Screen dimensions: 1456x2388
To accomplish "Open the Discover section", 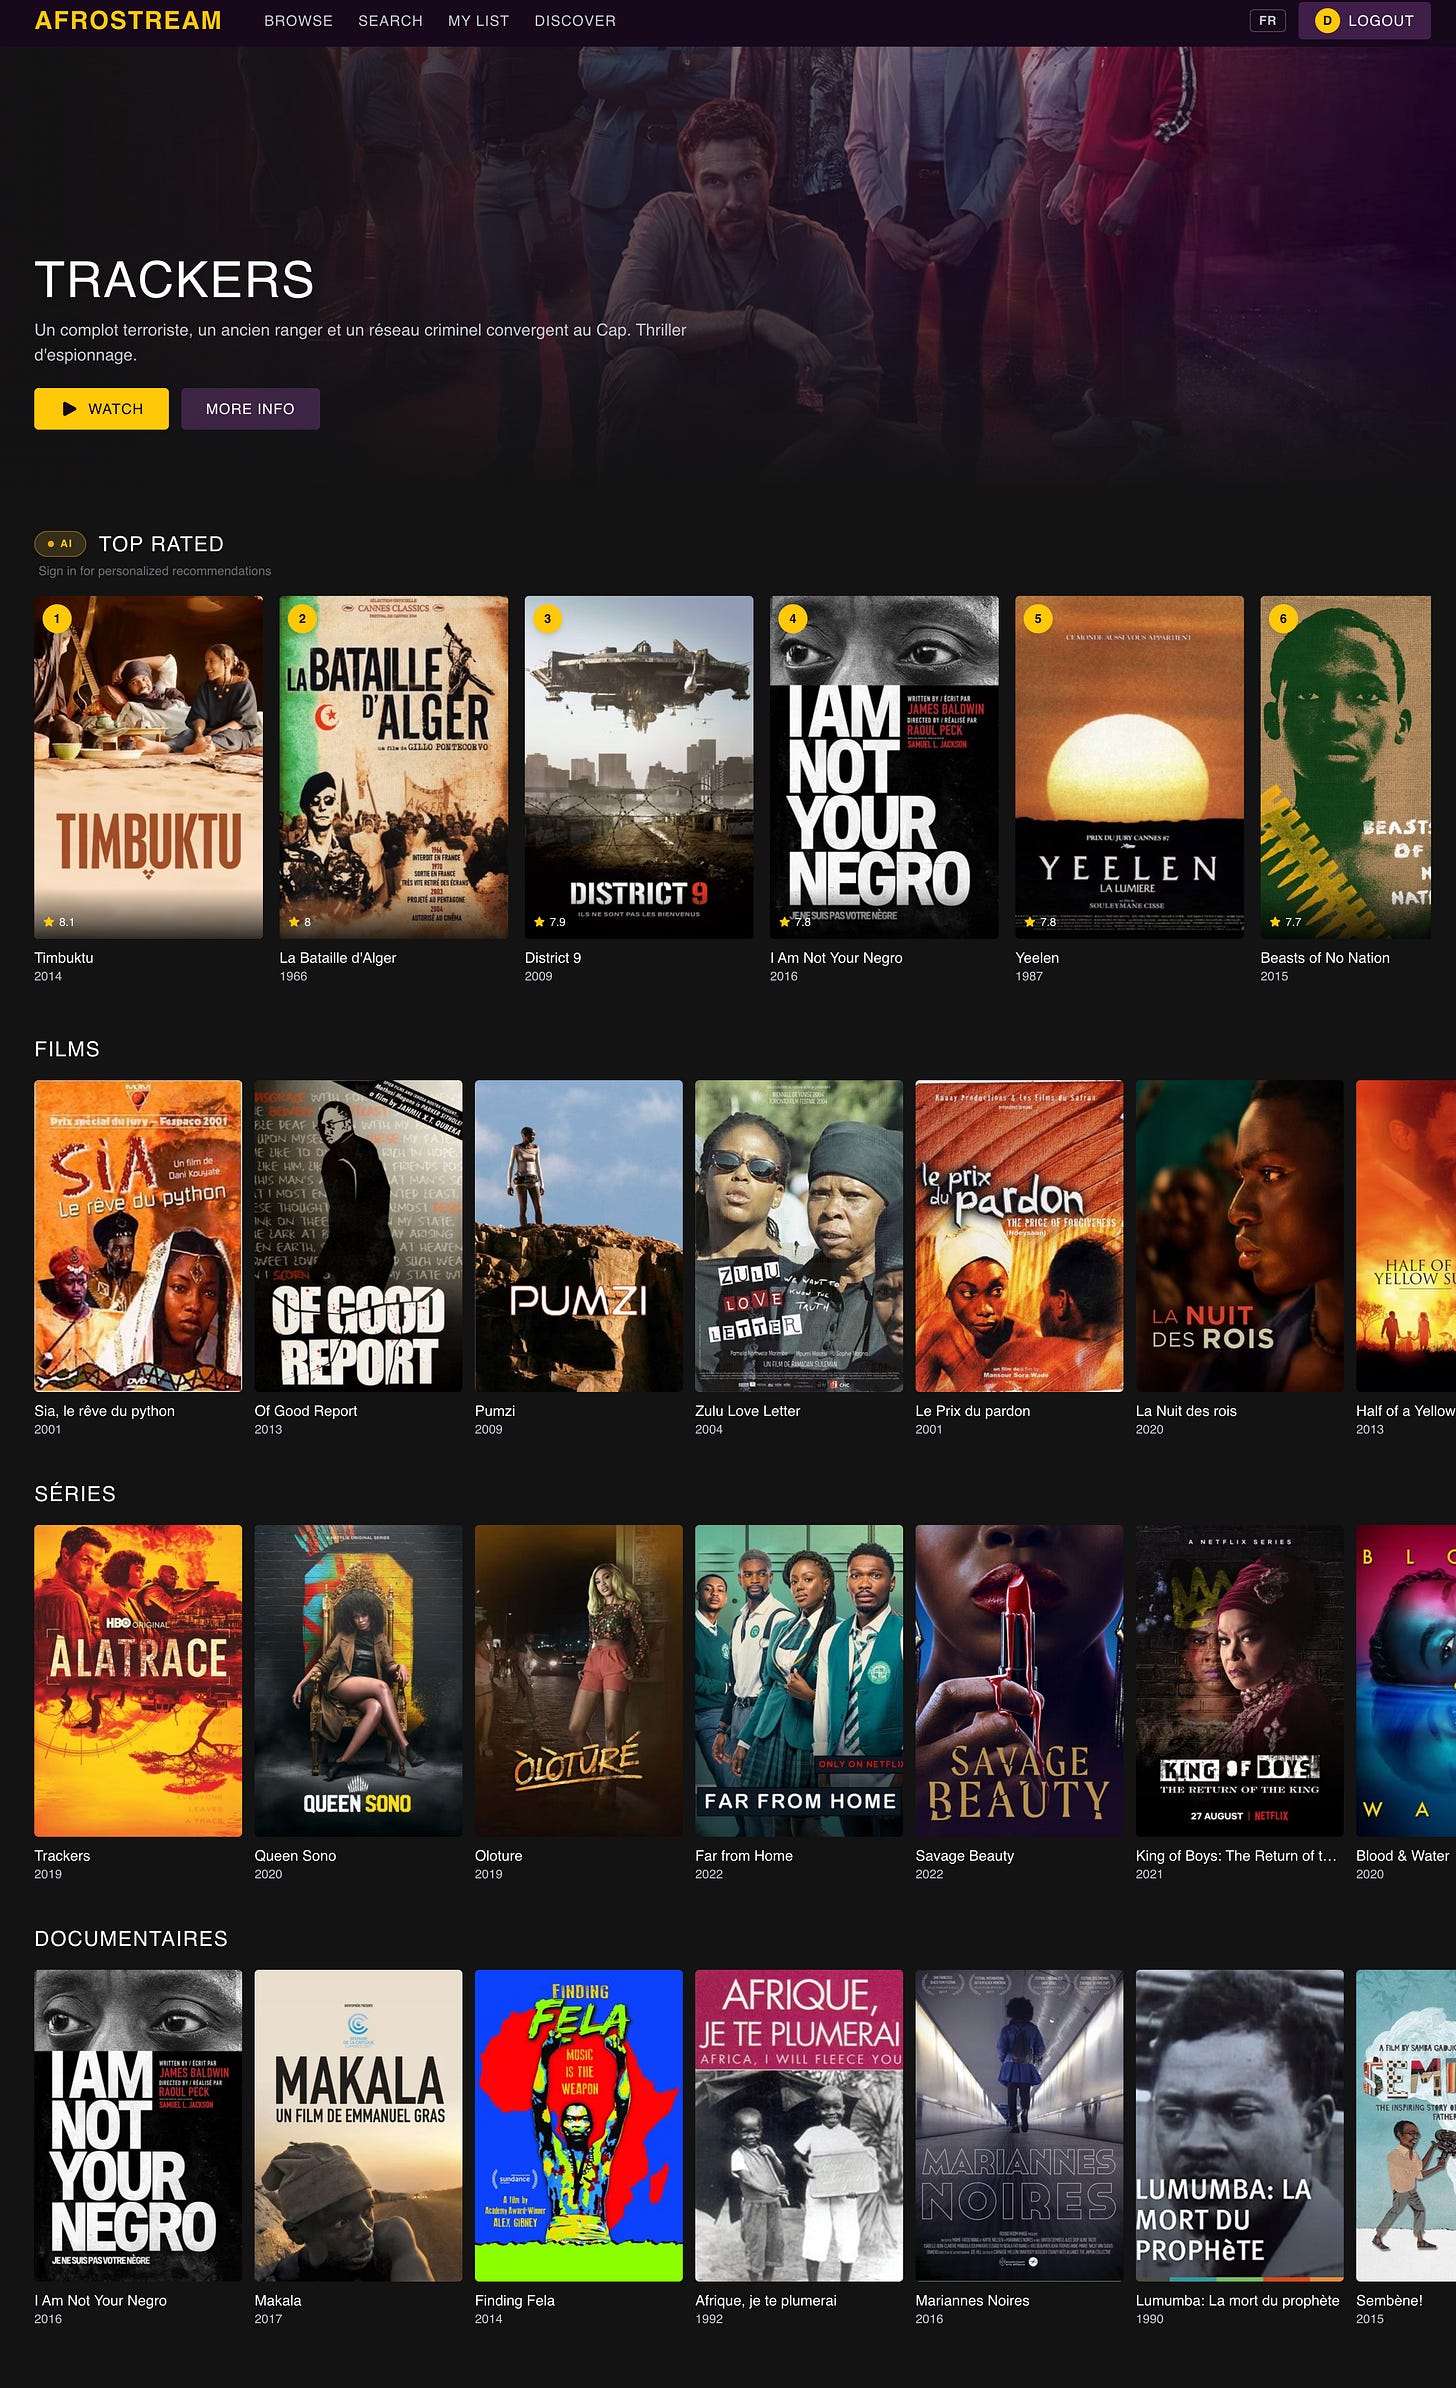I will coord(575,21).
